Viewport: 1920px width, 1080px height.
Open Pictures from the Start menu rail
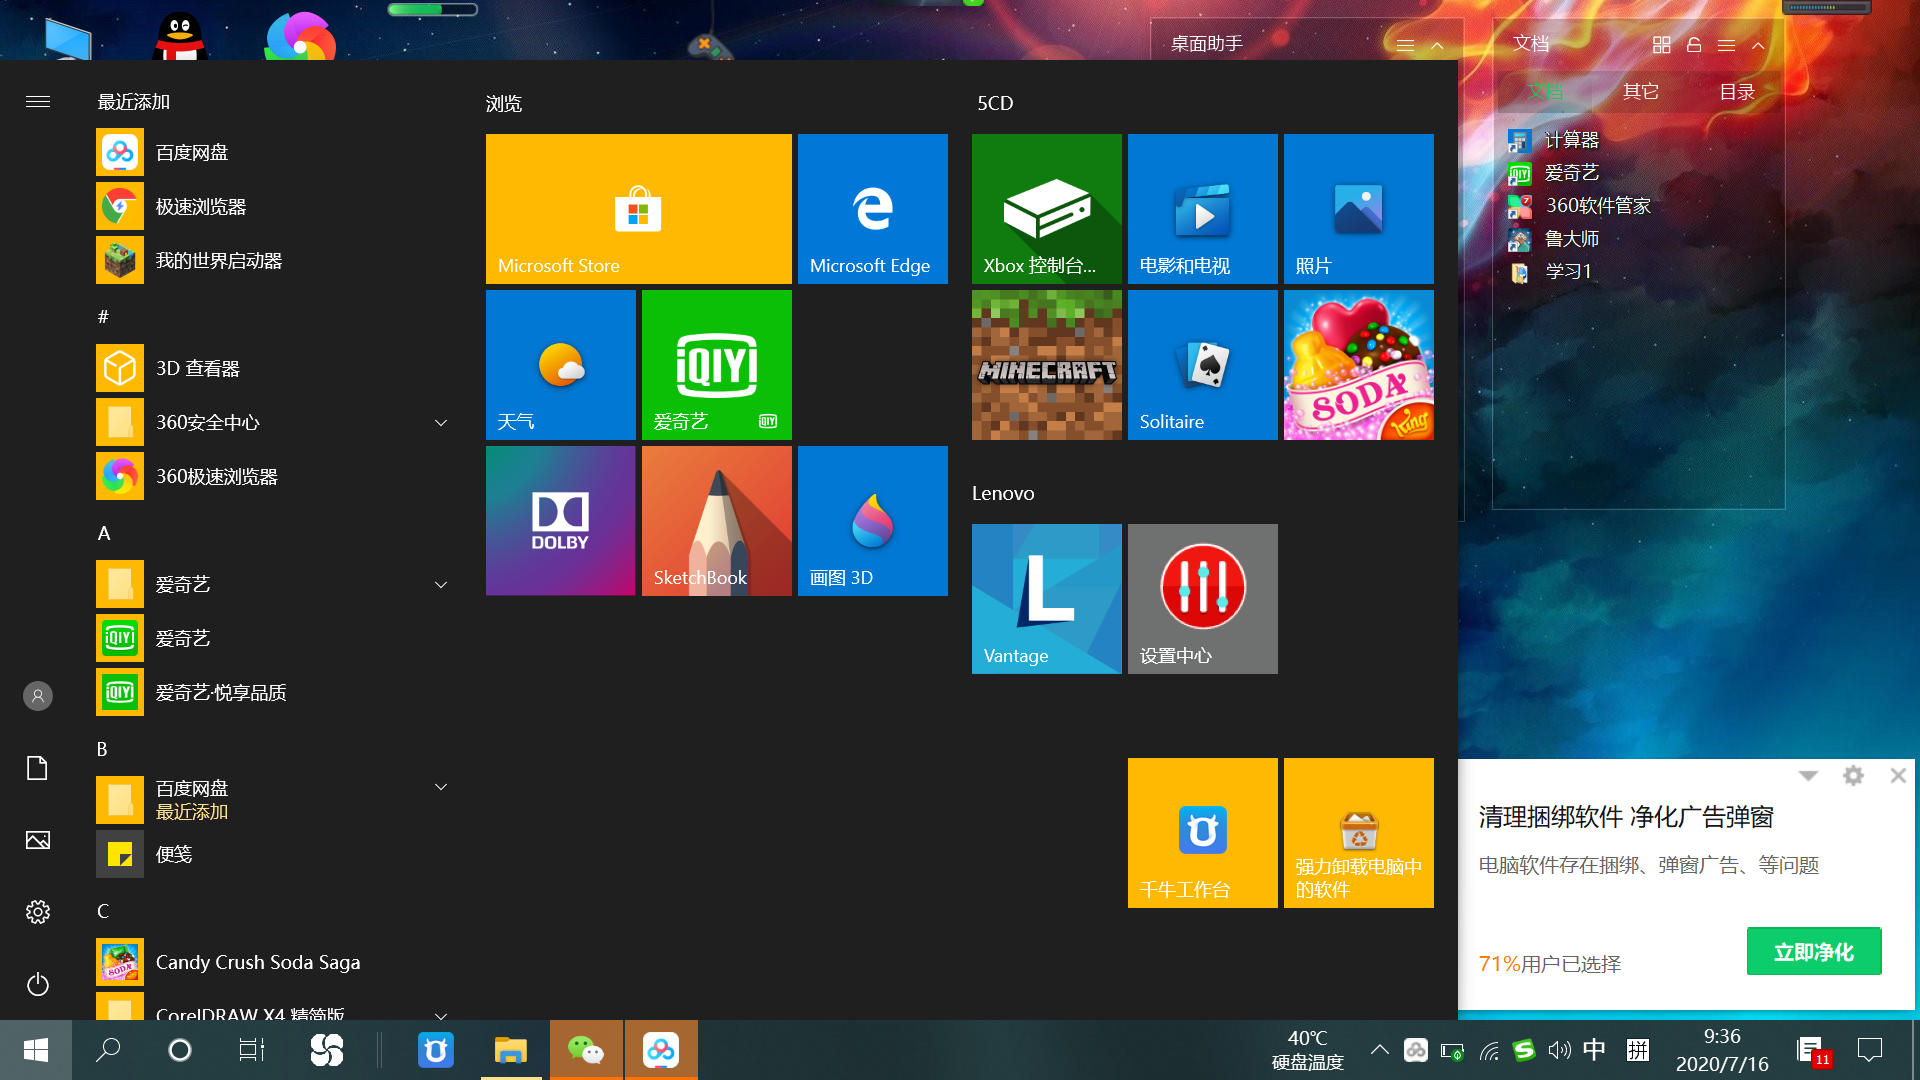(38, 840)
